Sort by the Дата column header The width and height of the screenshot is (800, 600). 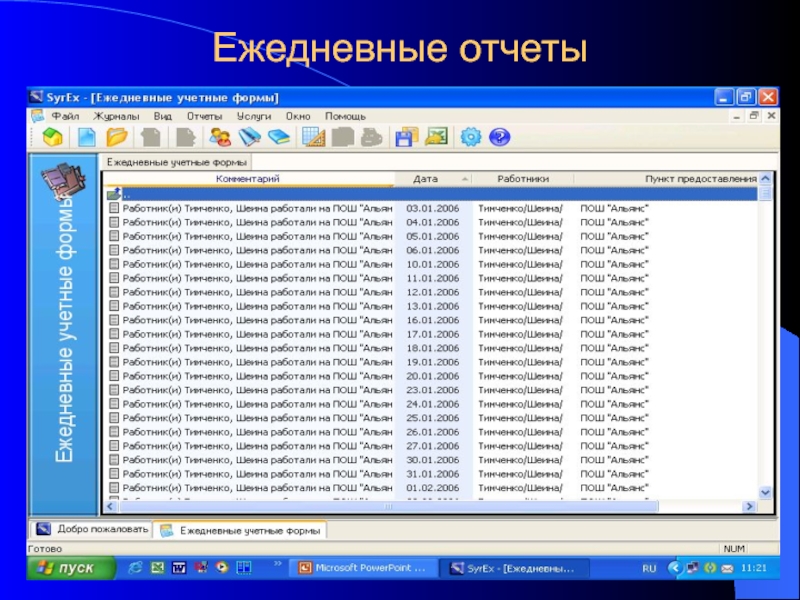[x=426, y=178]
